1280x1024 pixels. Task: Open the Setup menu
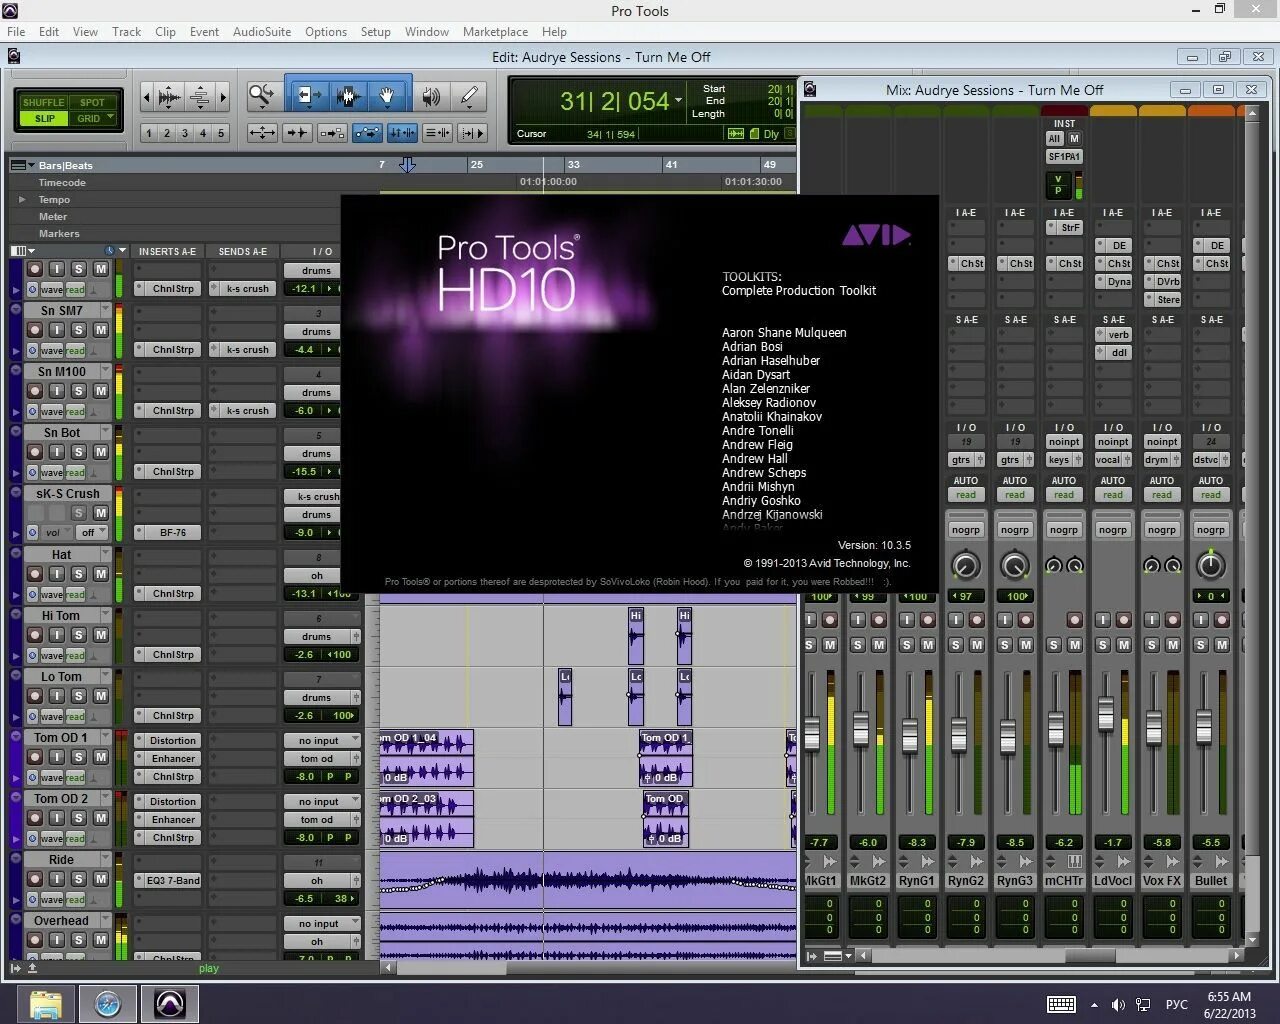(375, 32)
